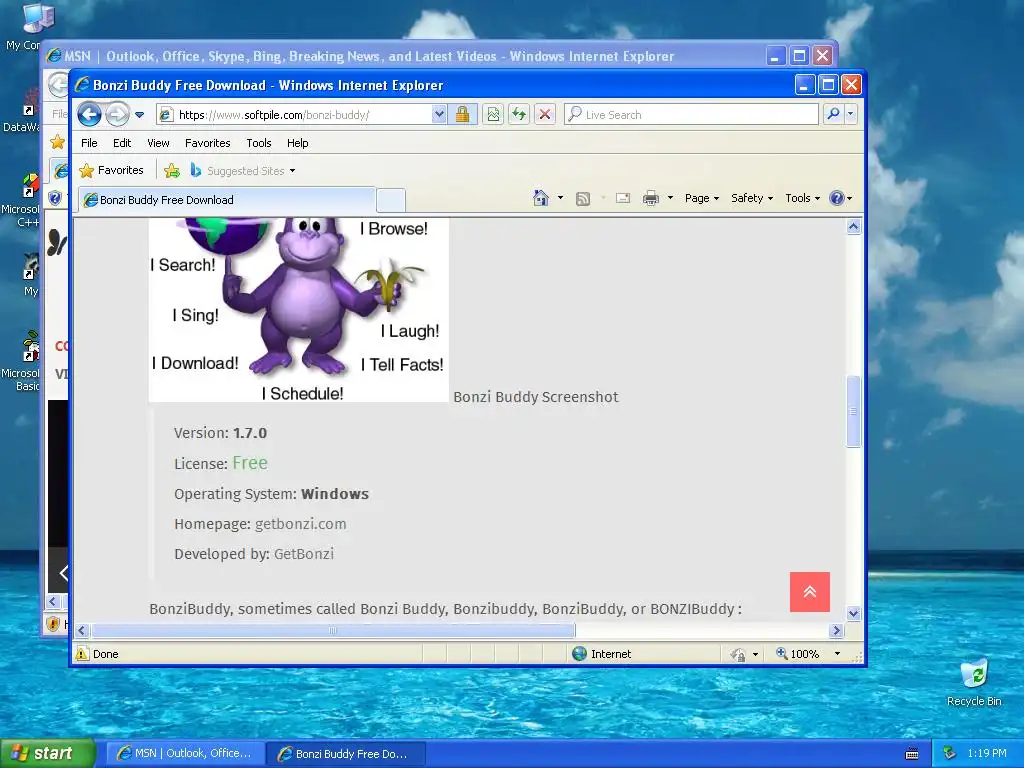Expand the address bar history dropdown
1024x768 pixels.
coord(440,115)
